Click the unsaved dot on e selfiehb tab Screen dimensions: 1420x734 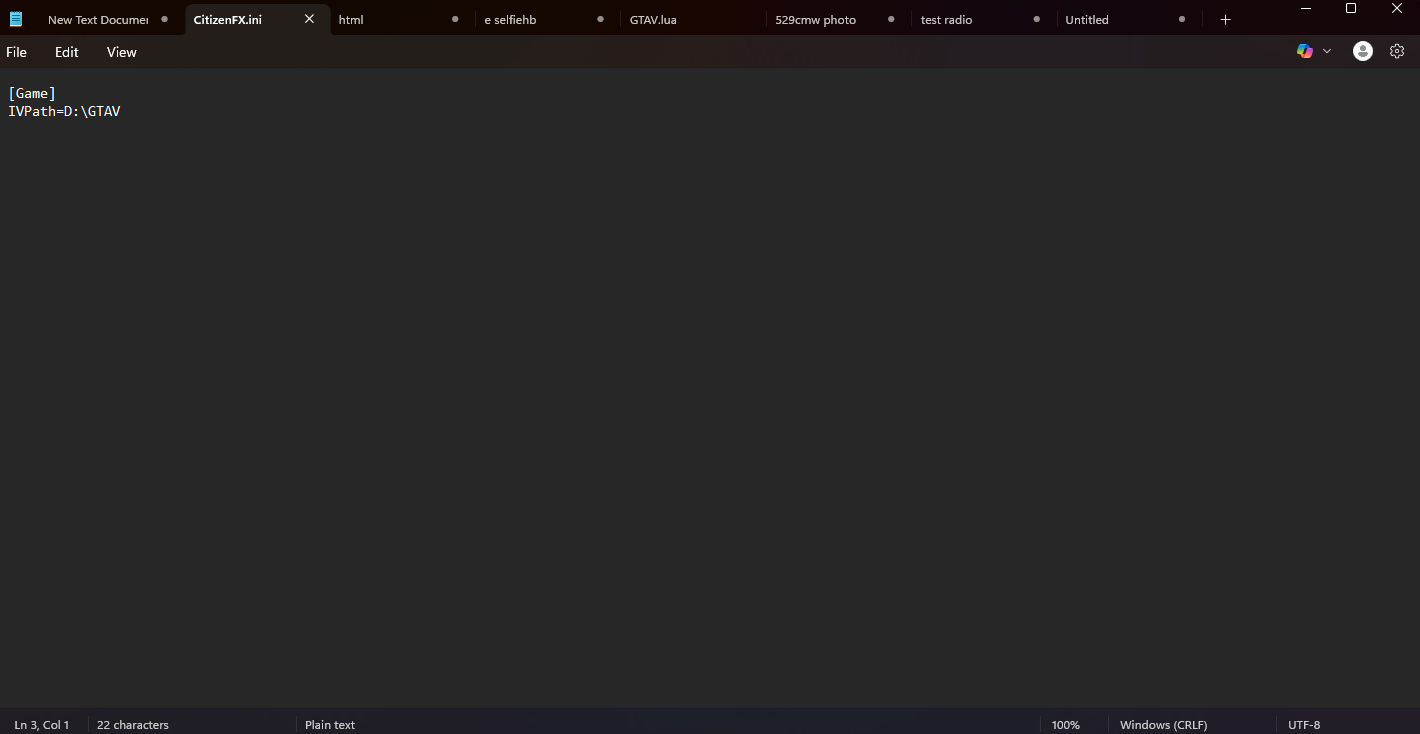[x=600, y=19]
